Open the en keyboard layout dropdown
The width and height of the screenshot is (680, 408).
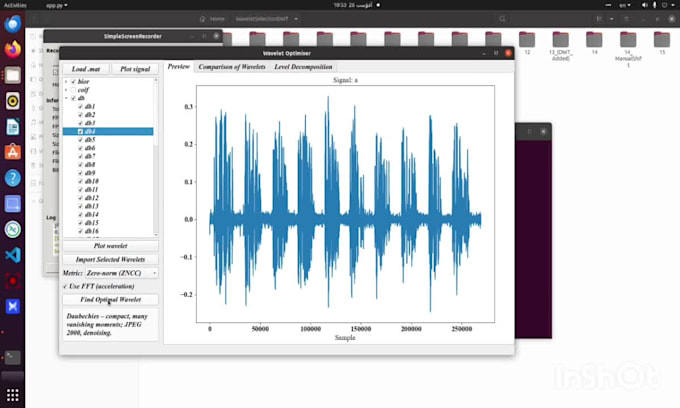click(625, 5)
